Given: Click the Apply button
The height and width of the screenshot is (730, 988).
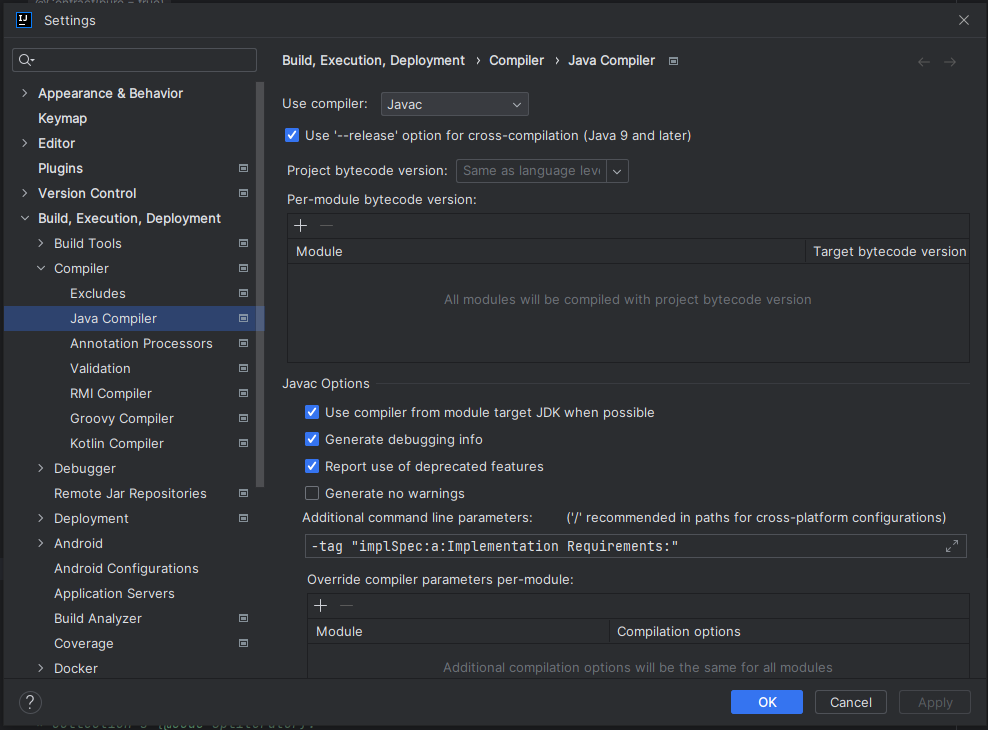Looking at the screenshot, I should pos(935,702).
